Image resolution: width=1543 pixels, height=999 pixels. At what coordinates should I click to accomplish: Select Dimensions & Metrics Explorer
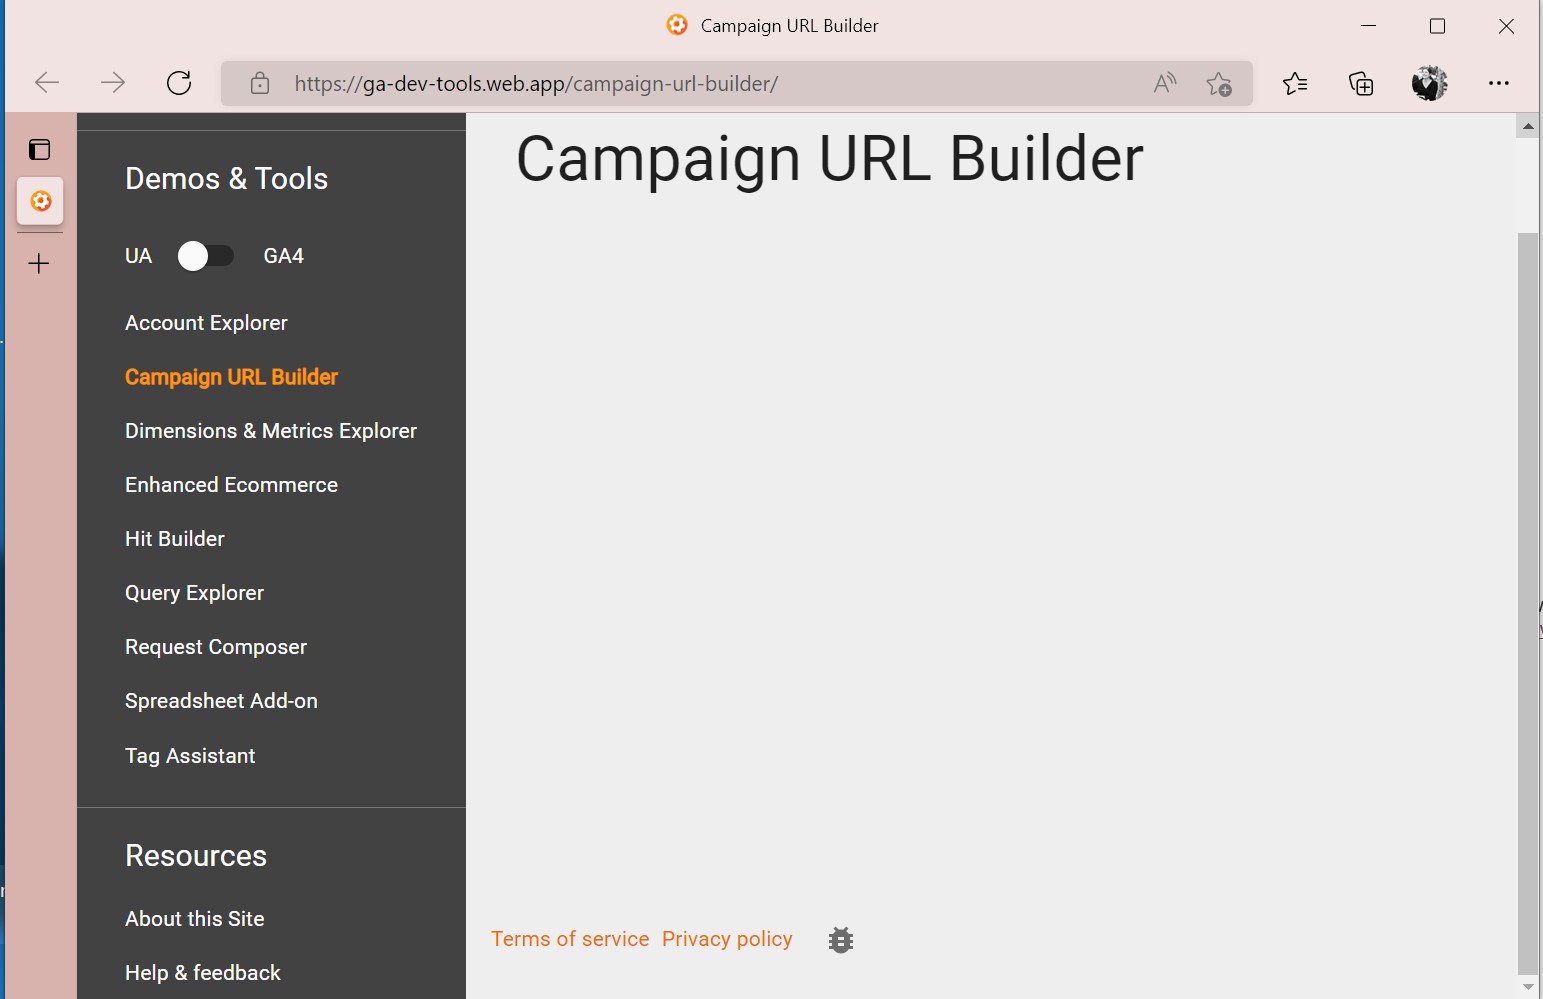pos(270,430)
